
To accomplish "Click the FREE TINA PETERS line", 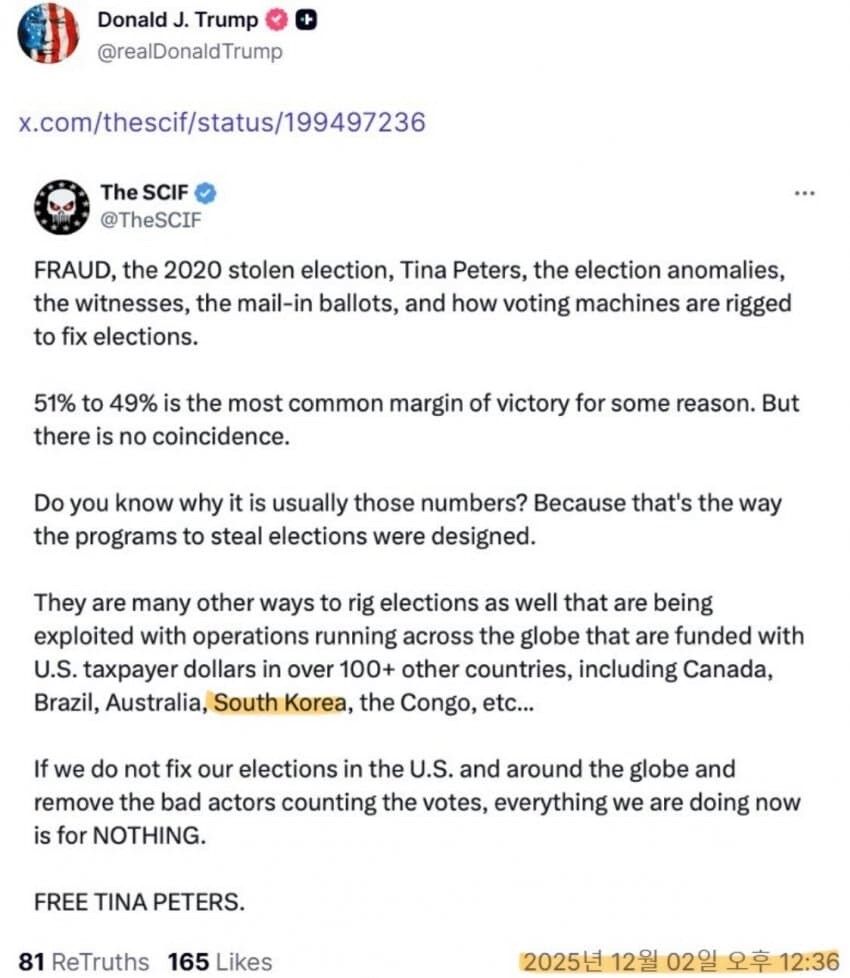I will pyautogui.click(x=139, y=901).
